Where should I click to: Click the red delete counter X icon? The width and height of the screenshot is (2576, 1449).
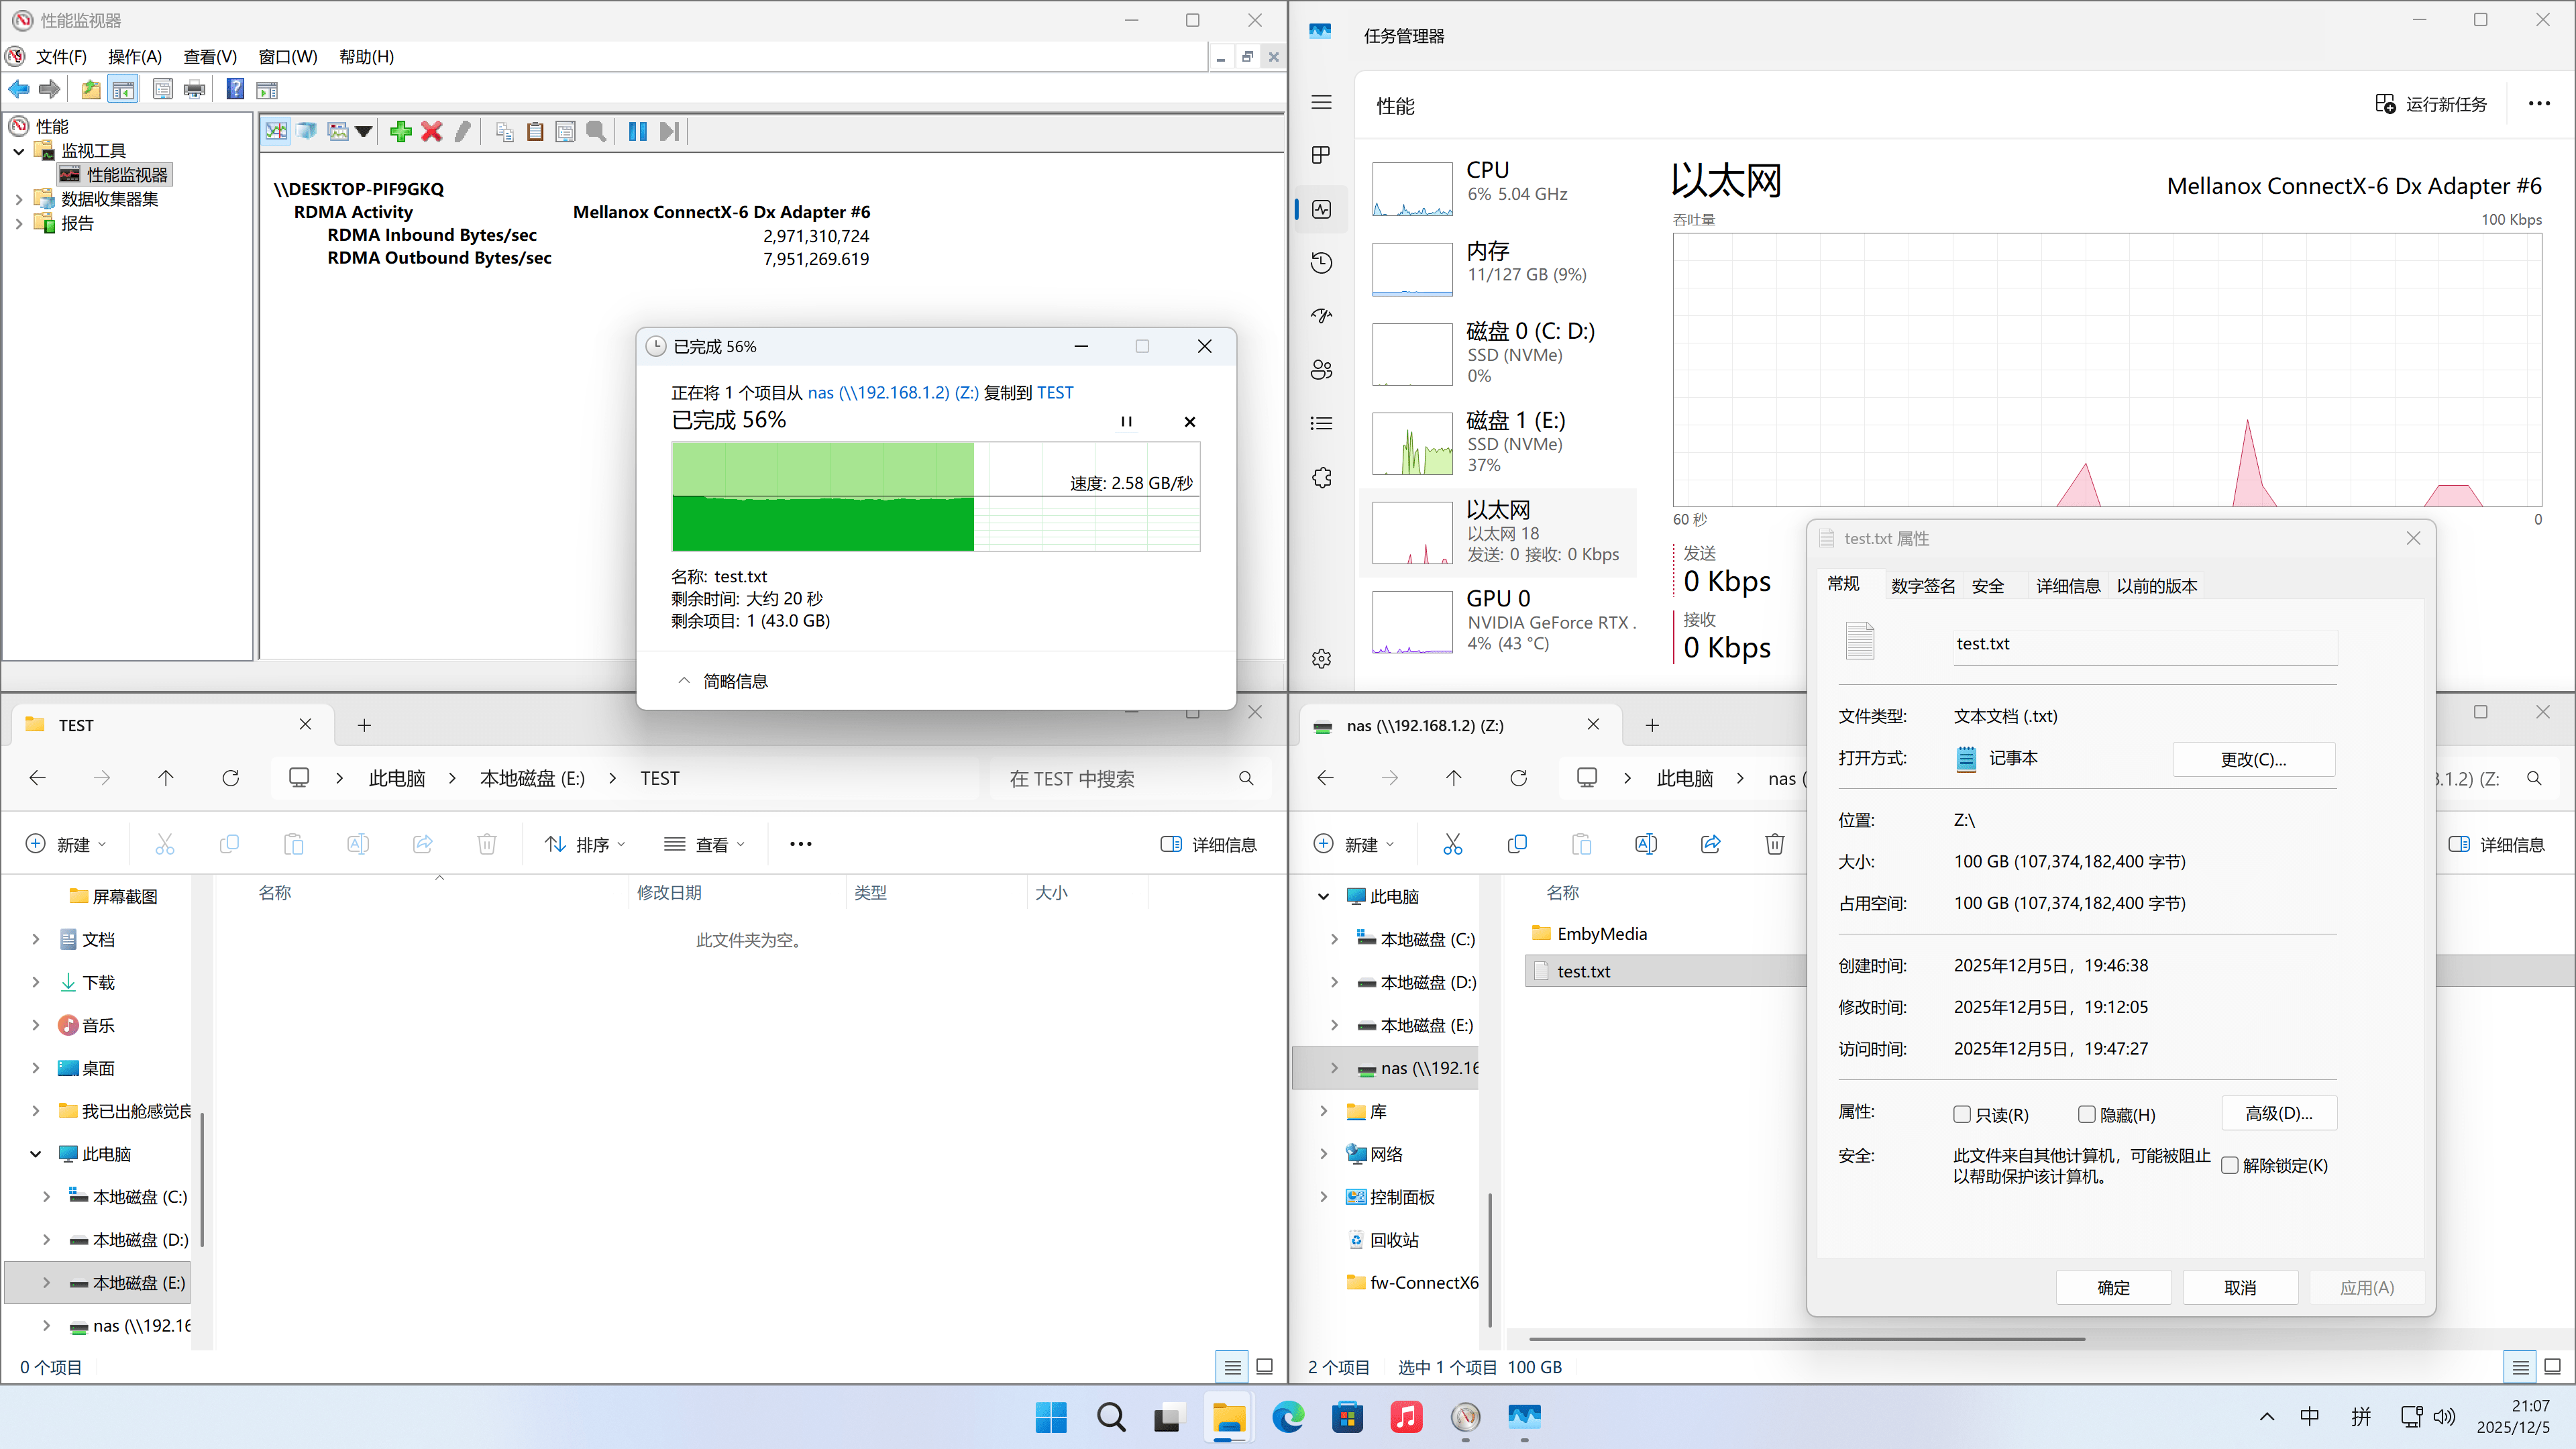point(432,131)
